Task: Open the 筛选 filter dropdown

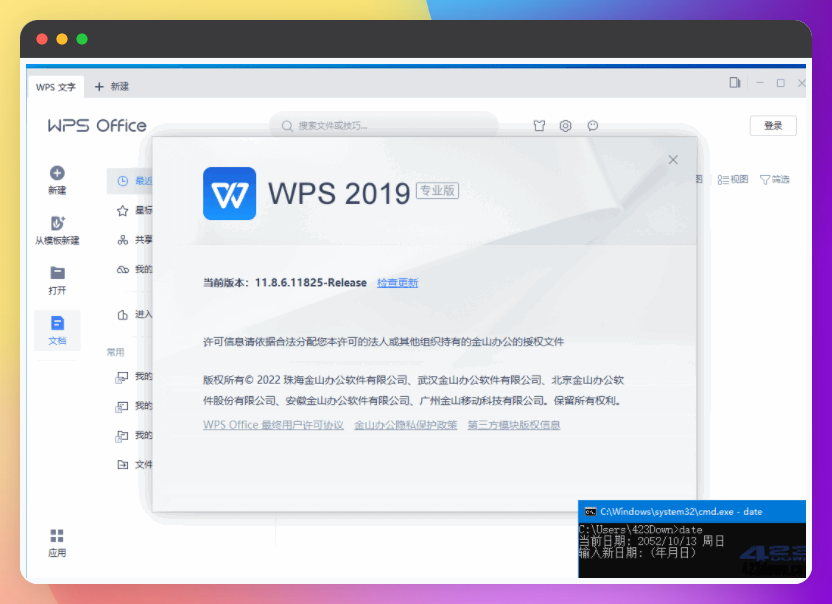Action: coord(775,180)
